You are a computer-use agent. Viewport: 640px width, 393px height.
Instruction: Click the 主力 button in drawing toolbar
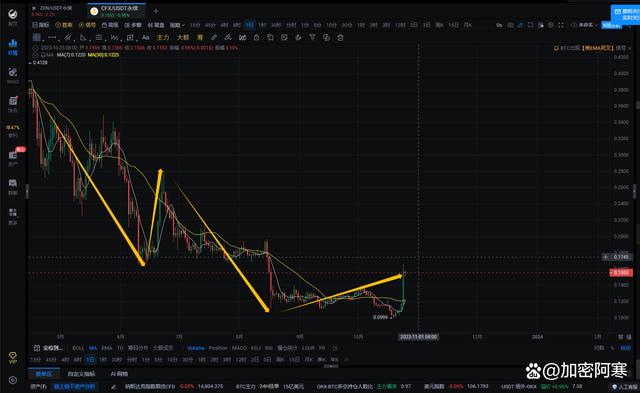162,38
